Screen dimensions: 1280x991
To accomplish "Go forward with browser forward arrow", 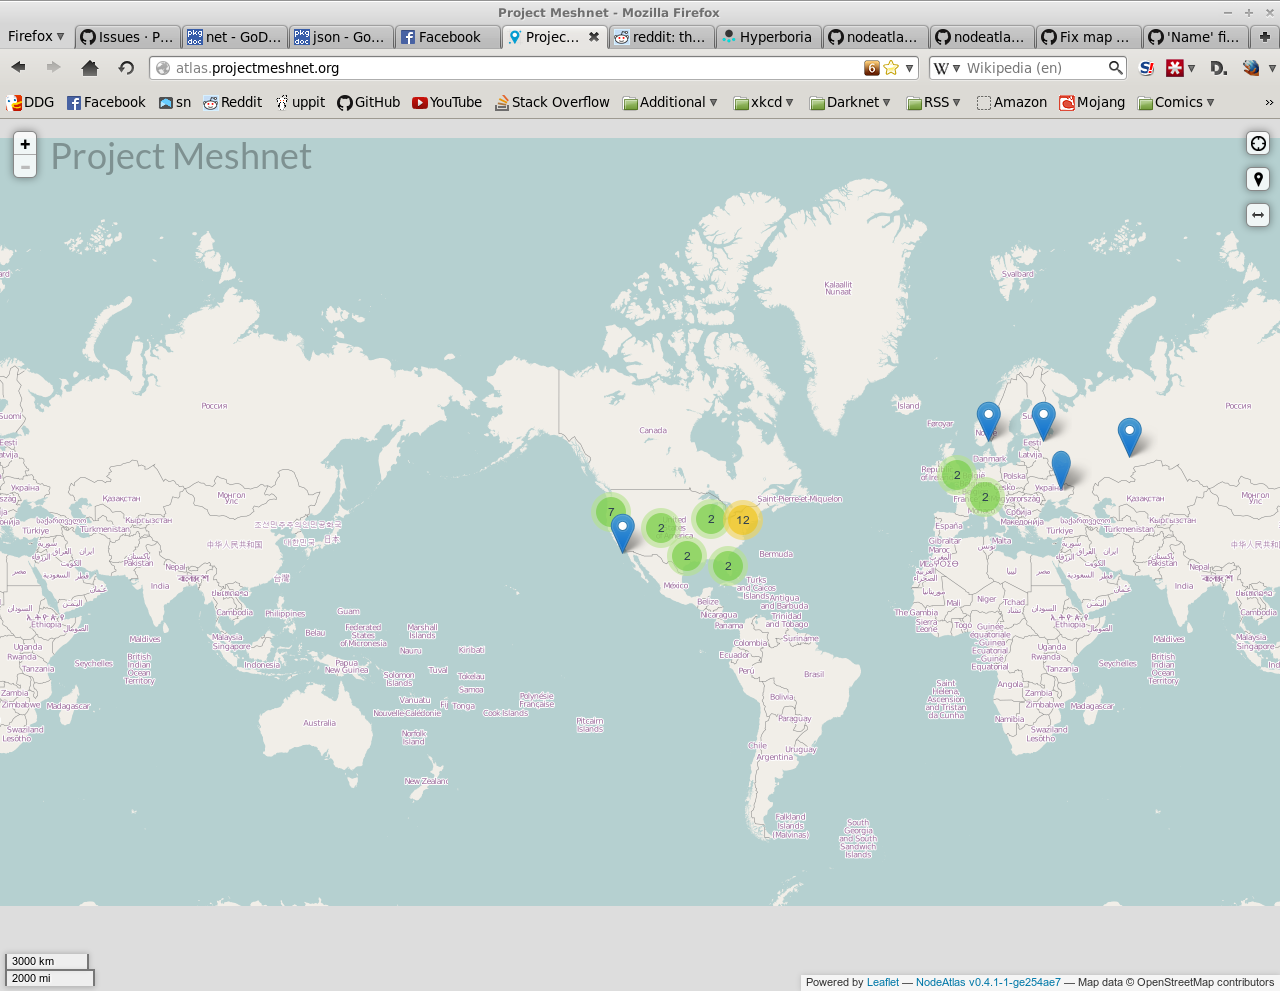I will (x=53, y=67).
